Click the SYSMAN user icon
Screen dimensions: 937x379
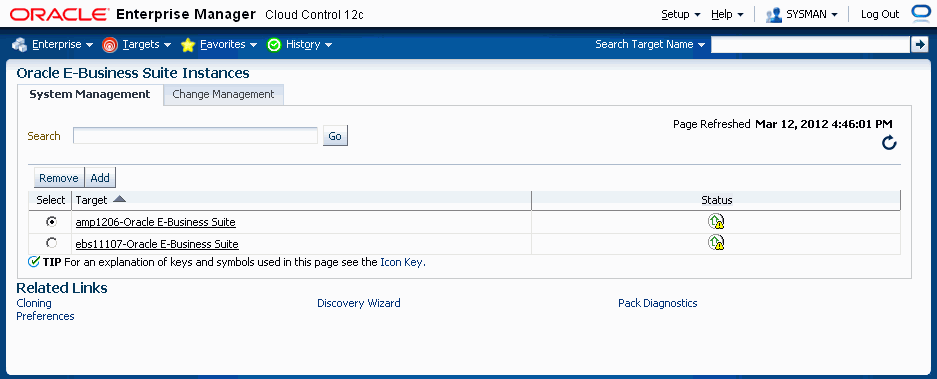[x=774, y=15]
